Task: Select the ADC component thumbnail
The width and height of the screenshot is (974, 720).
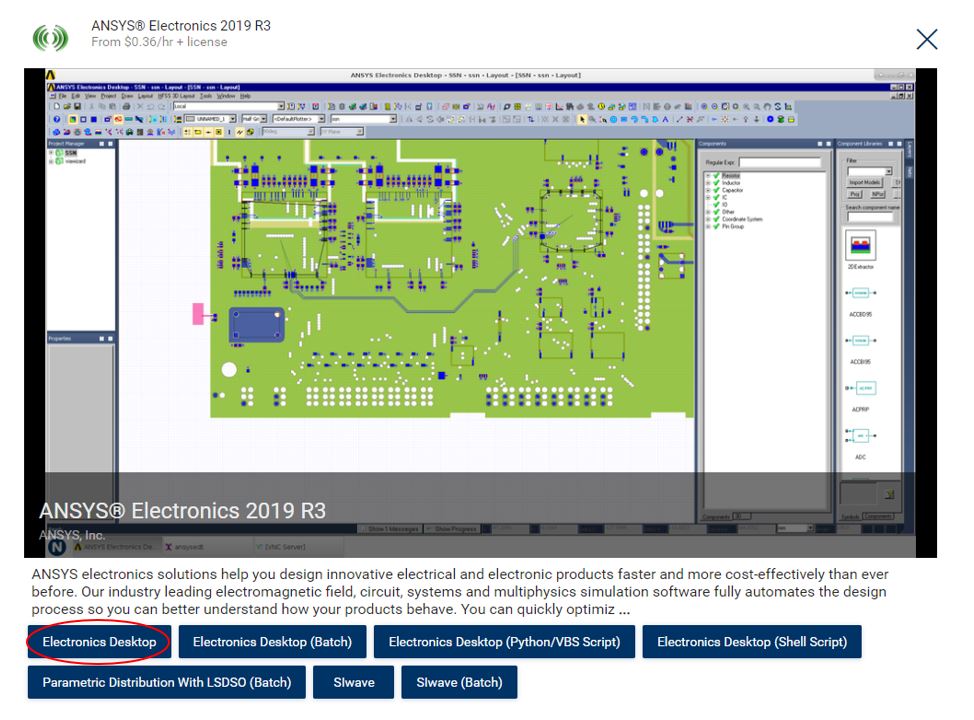Action: pyautogui.click(x=860, y=436)
